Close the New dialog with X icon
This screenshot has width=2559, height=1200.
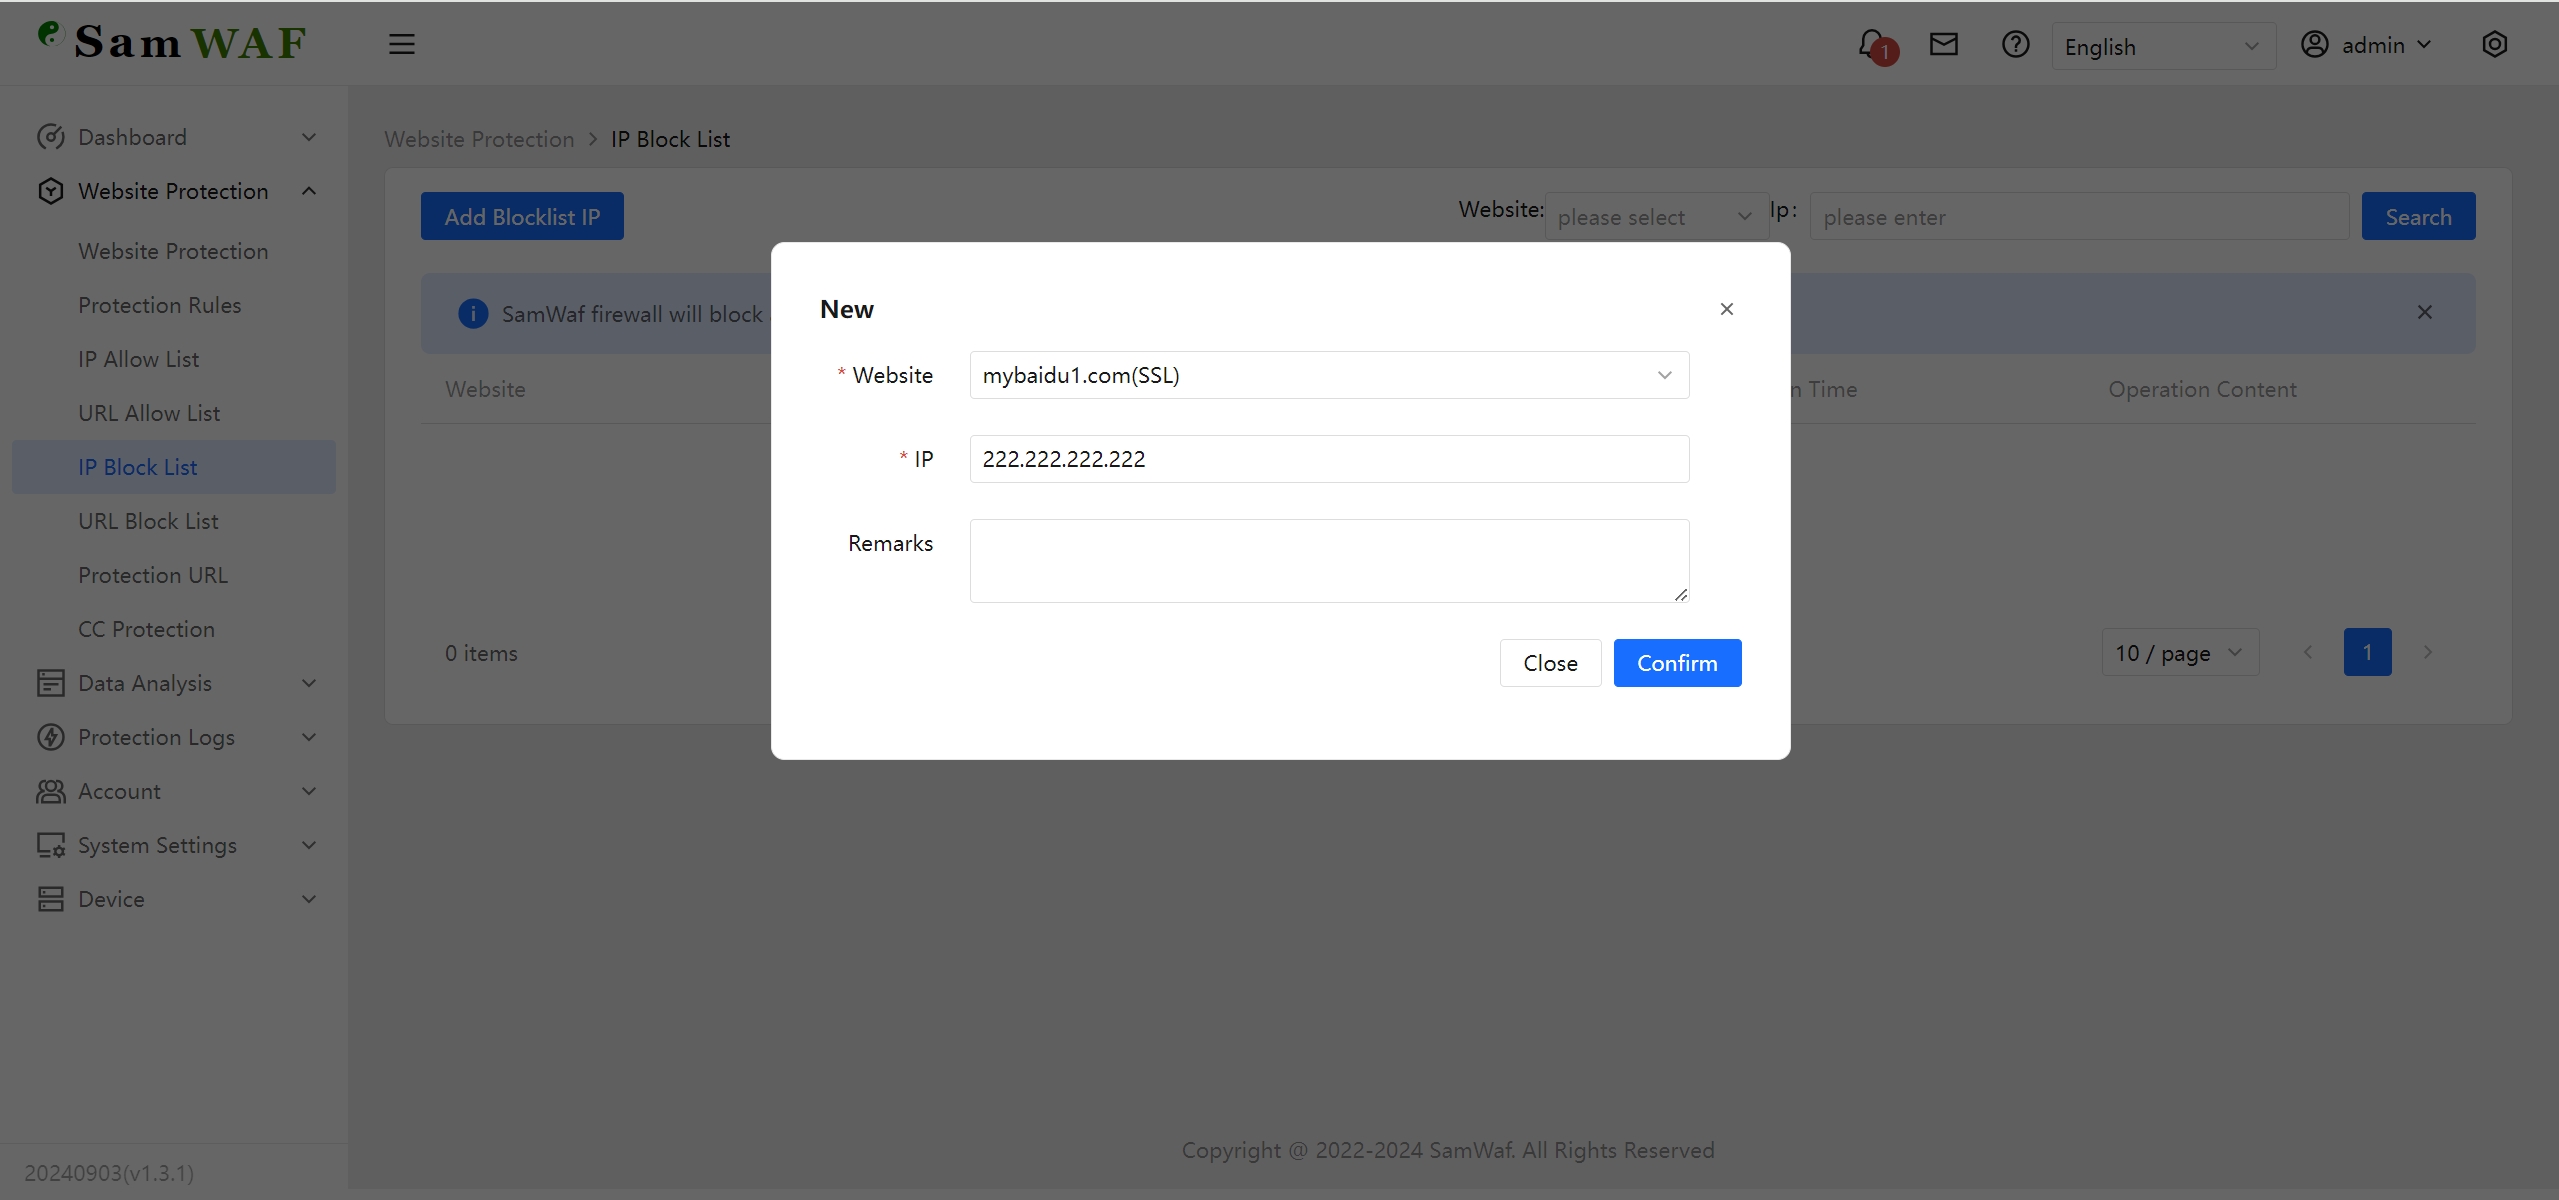[x=1726, y=309]
